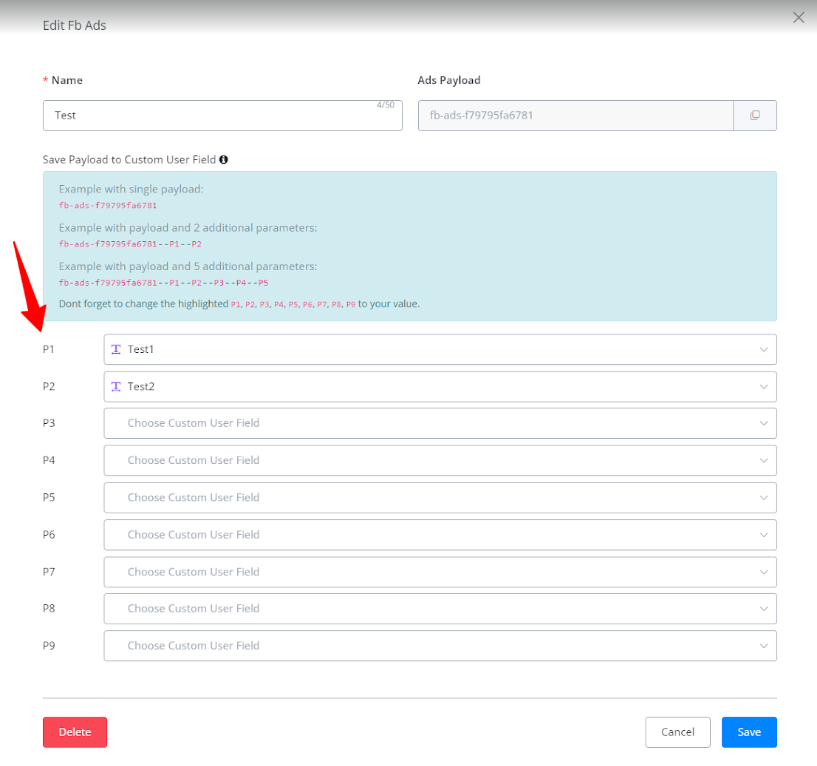Click the single payload example code text

pos(108,206)
